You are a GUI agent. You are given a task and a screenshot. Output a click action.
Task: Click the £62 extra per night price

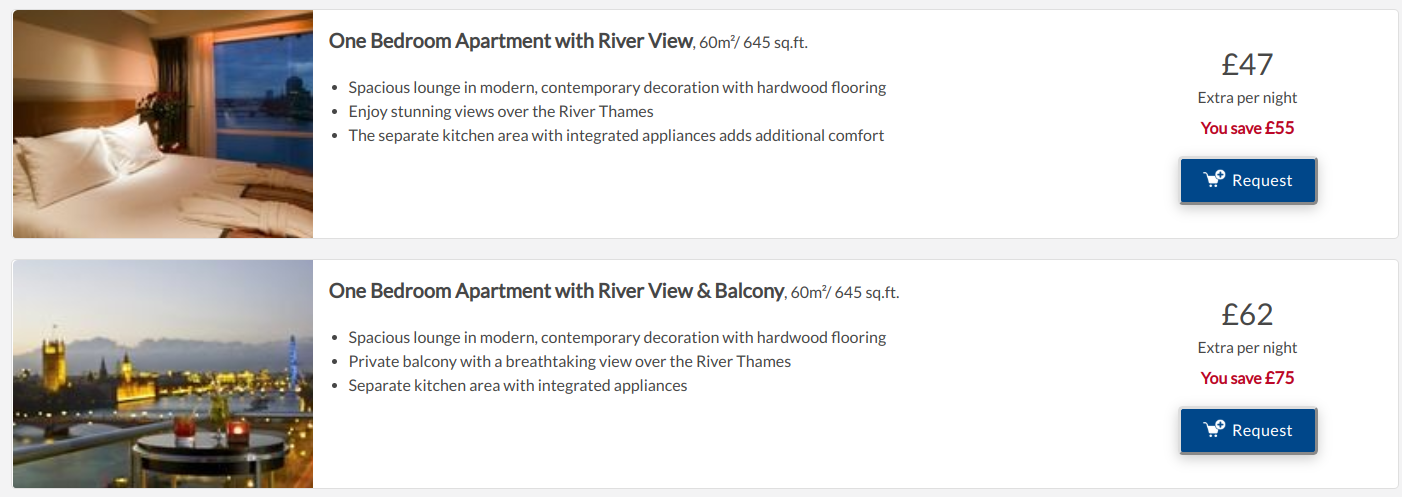click(1247, 315)
